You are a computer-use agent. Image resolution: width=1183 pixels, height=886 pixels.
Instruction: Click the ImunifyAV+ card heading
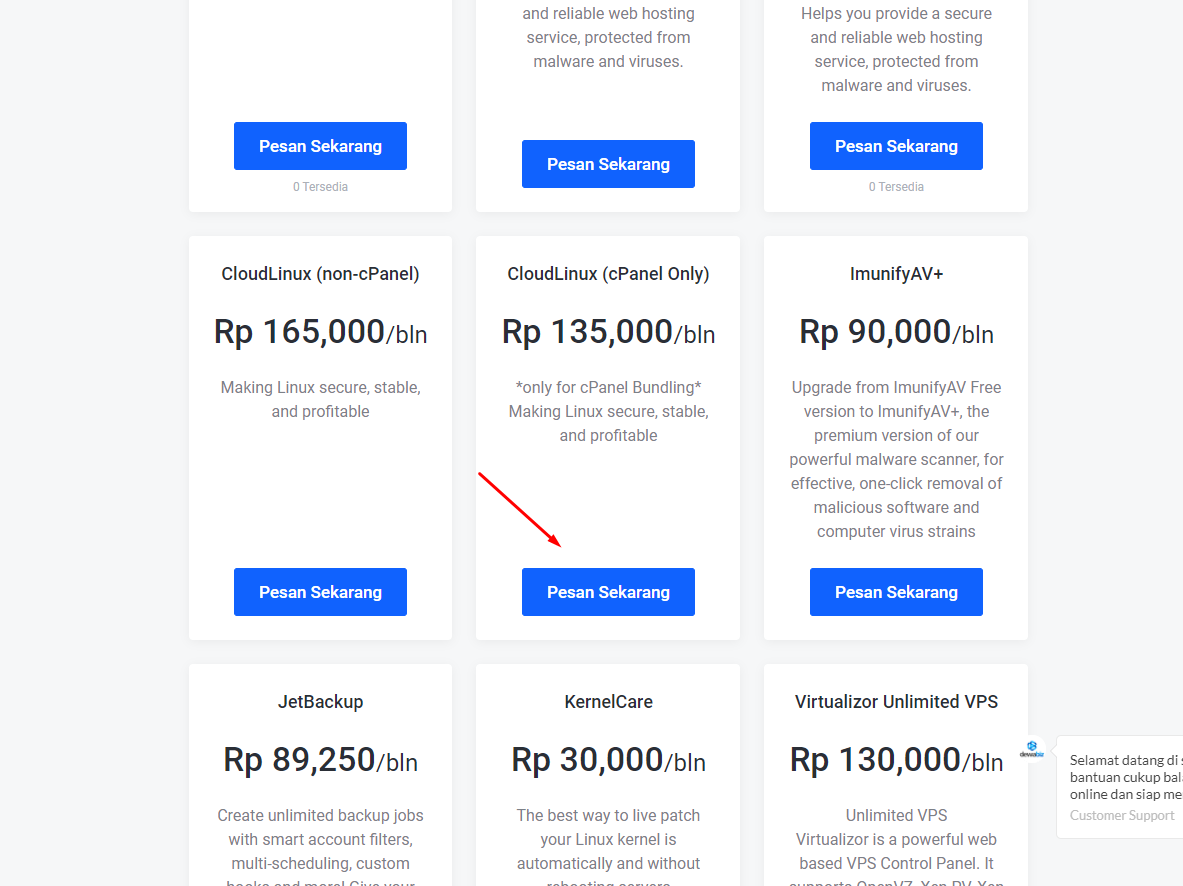896,274
